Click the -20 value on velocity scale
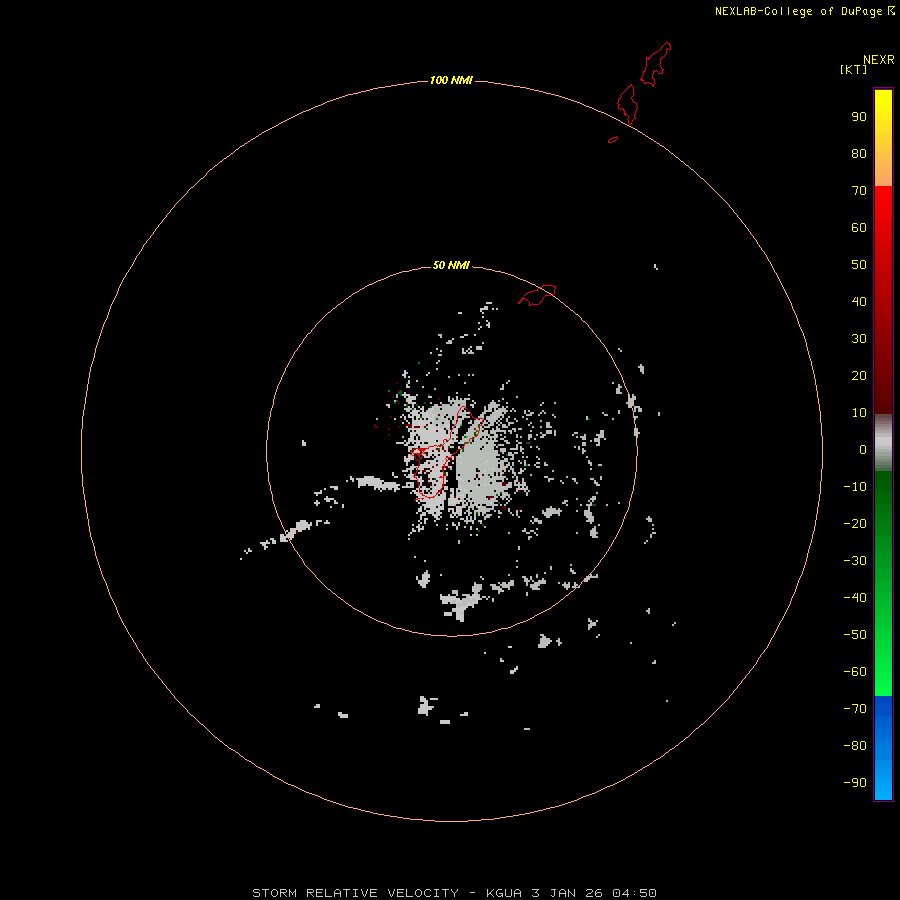 point(855,524)
